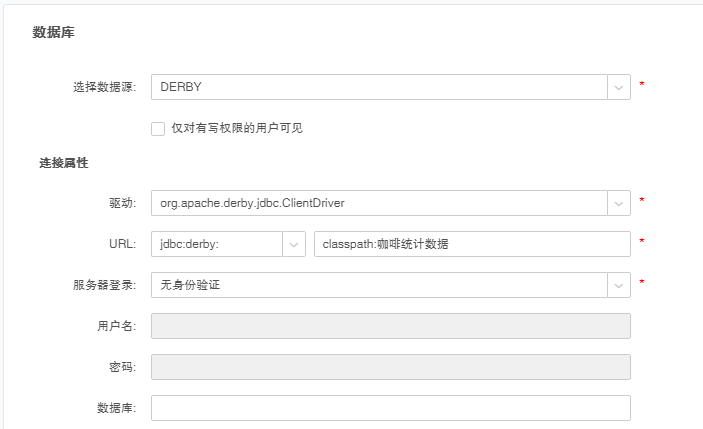Viewport: 703px width, 429px height.
Task: Expand the 驱动 dropdown arrow
Action: coord(619,203)
